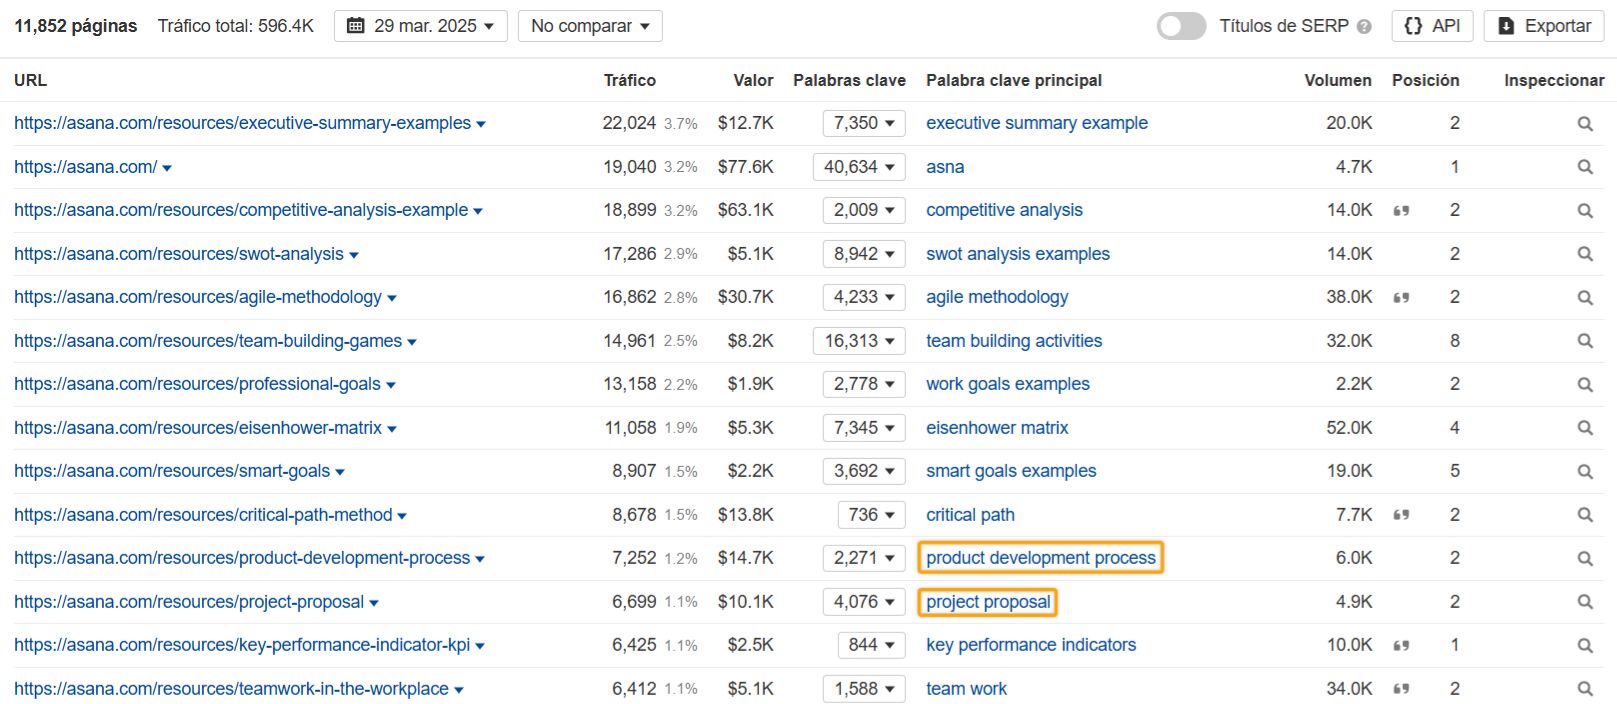
Task: Inspect agile-methodology row using magnifier icon
Action: (x=1585, y=298)
